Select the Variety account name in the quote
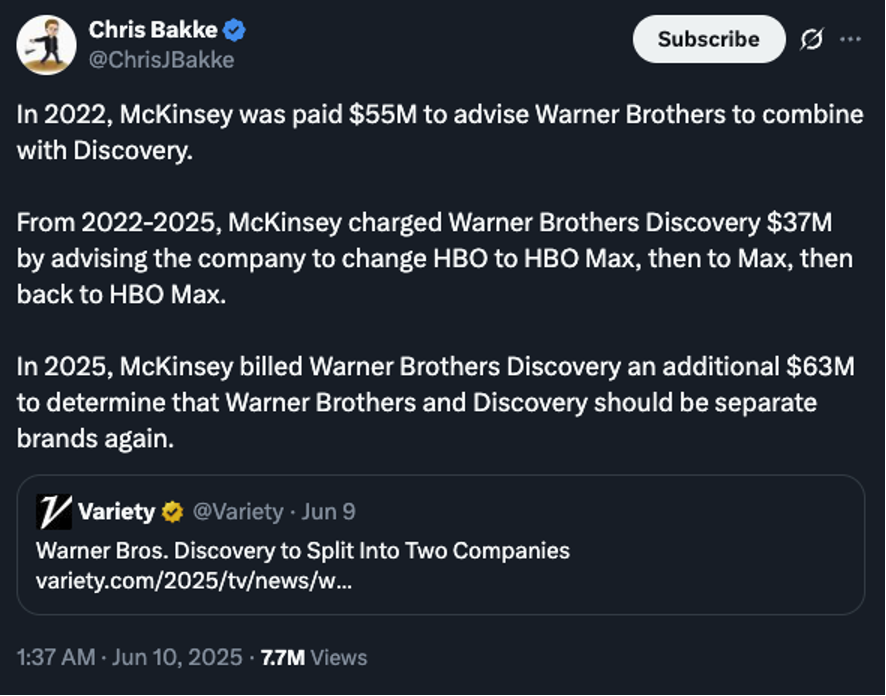Screen dimensions: 886x696 point(116,512)
